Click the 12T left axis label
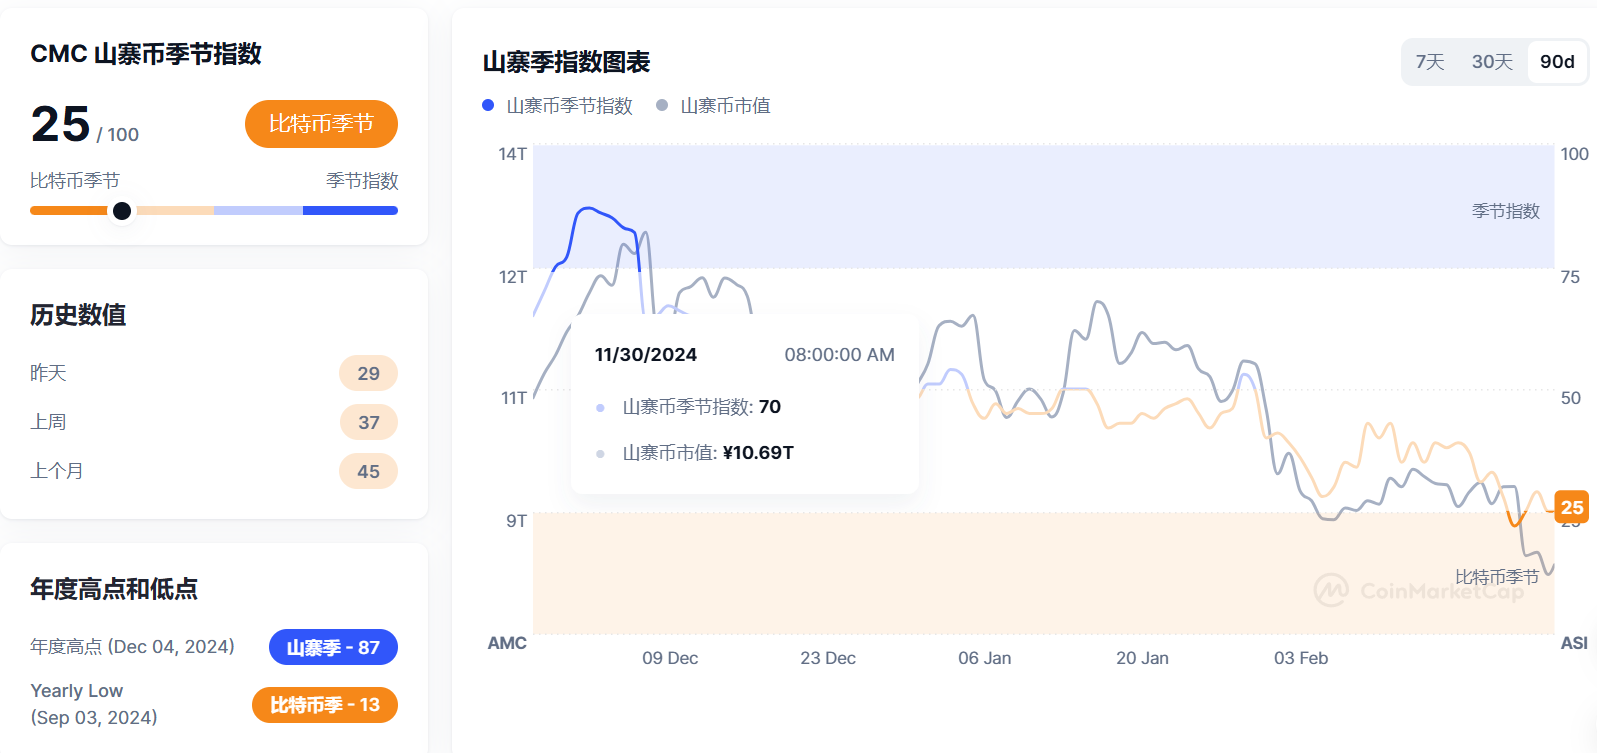Image resolution: width=1597 pixels, height=753 pixels. pos(513,277)
